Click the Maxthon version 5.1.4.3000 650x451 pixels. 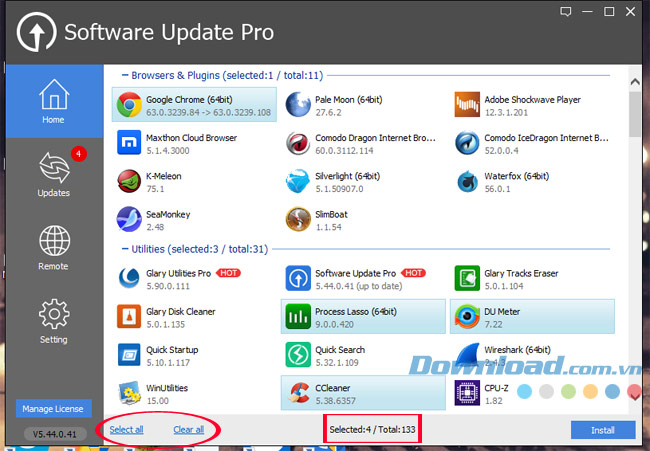167,151
